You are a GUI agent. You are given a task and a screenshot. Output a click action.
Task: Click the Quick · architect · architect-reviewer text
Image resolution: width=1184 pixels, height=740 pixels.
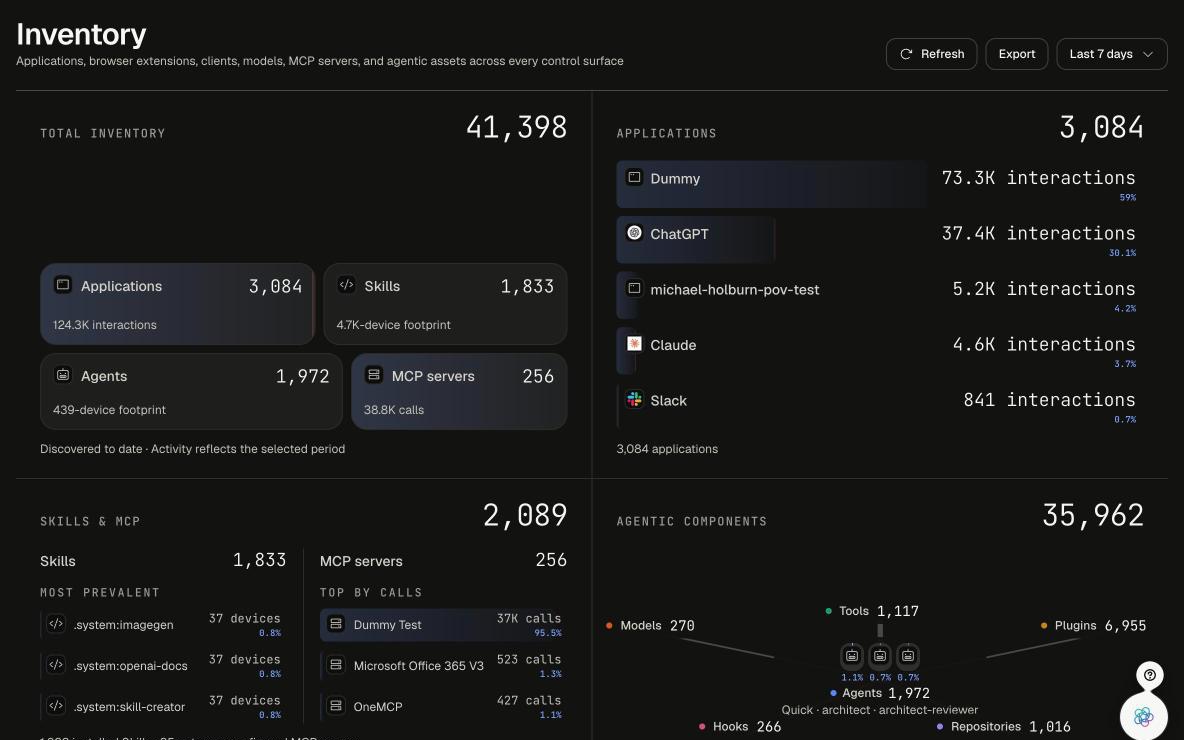tap(880, 710)
